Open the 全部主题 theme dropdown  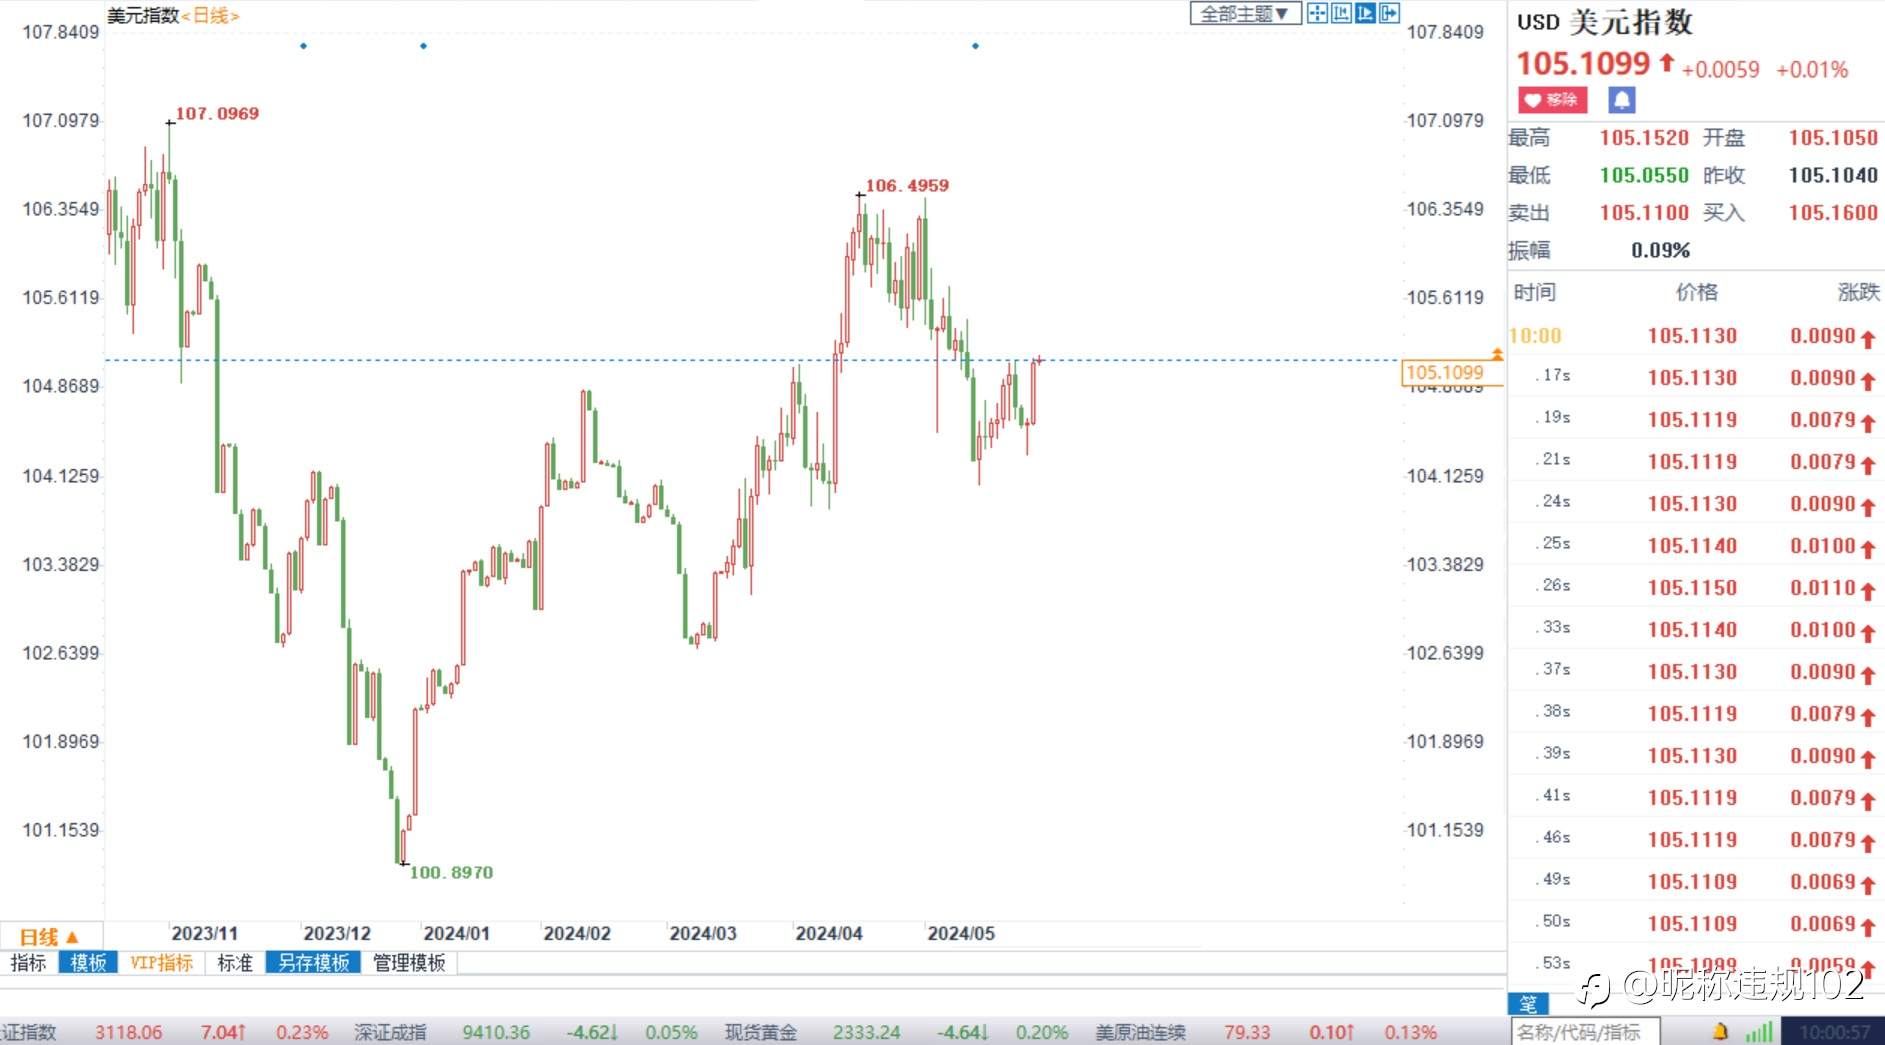click(1245, 14)
